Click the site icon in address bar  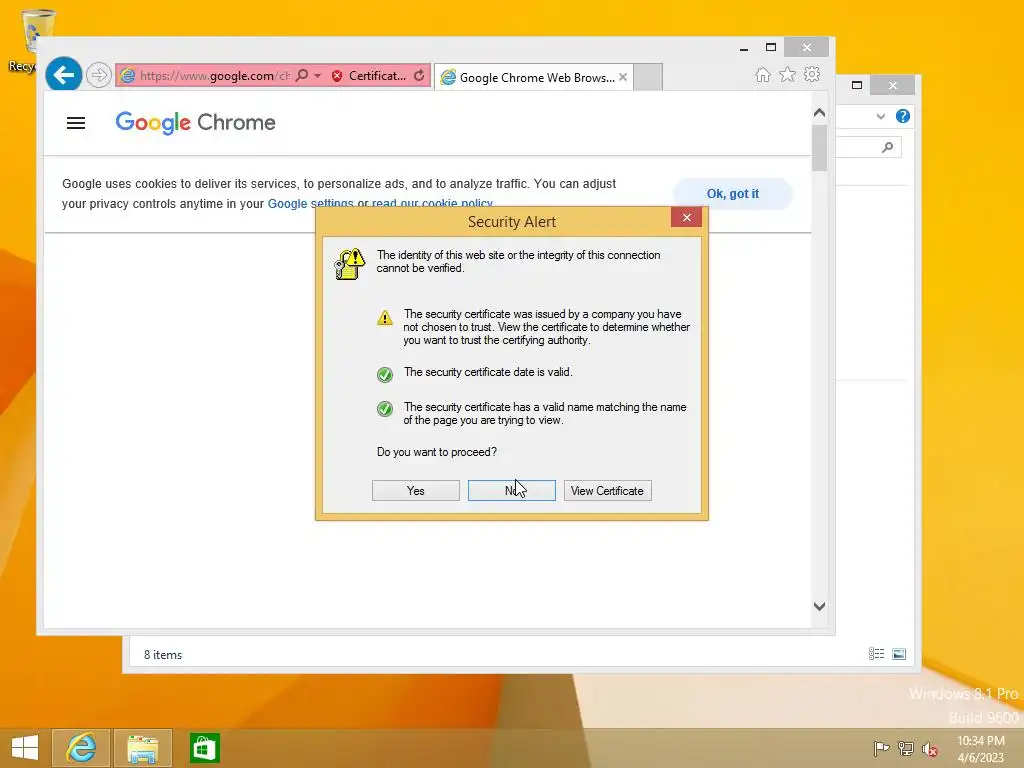(x=127, y=76)
